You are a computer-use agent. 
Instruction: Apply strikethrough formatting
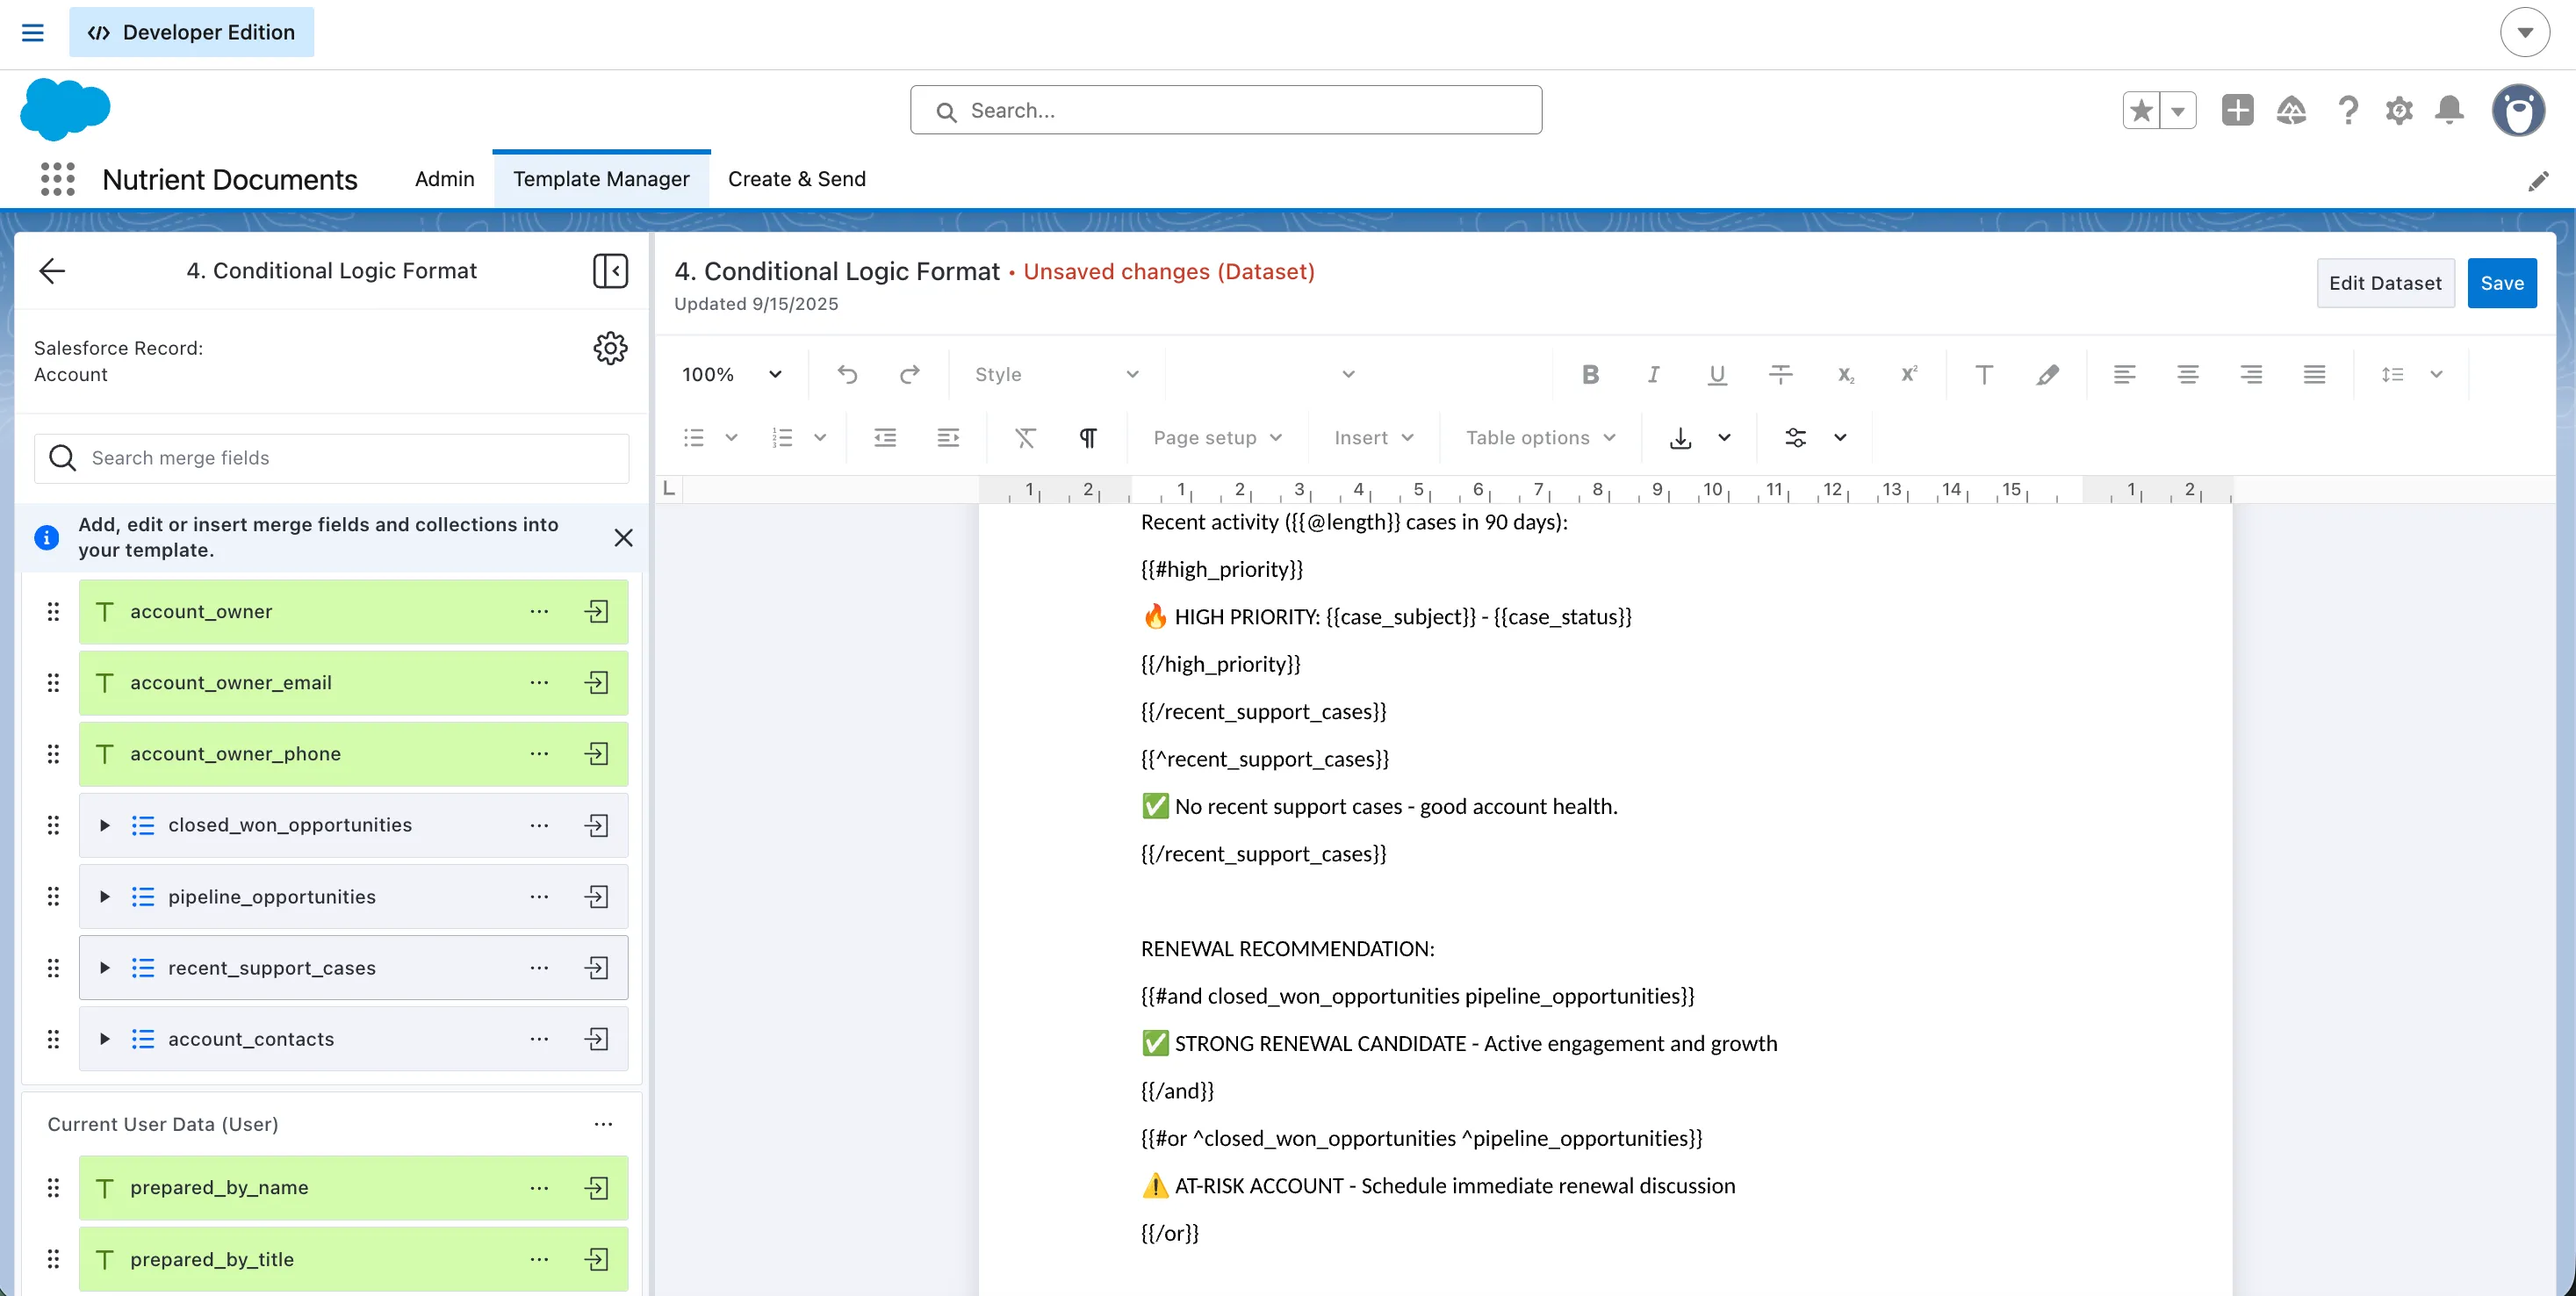pyautogui.click(x=1781, y=374)
